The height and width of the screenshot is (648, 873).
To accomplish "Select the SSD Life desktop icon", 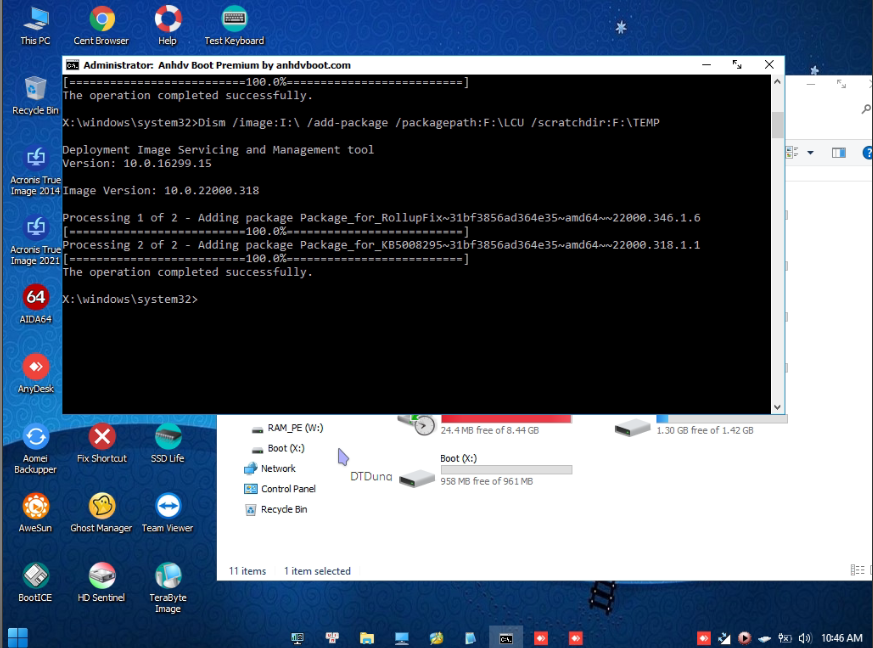I will 168,443.
